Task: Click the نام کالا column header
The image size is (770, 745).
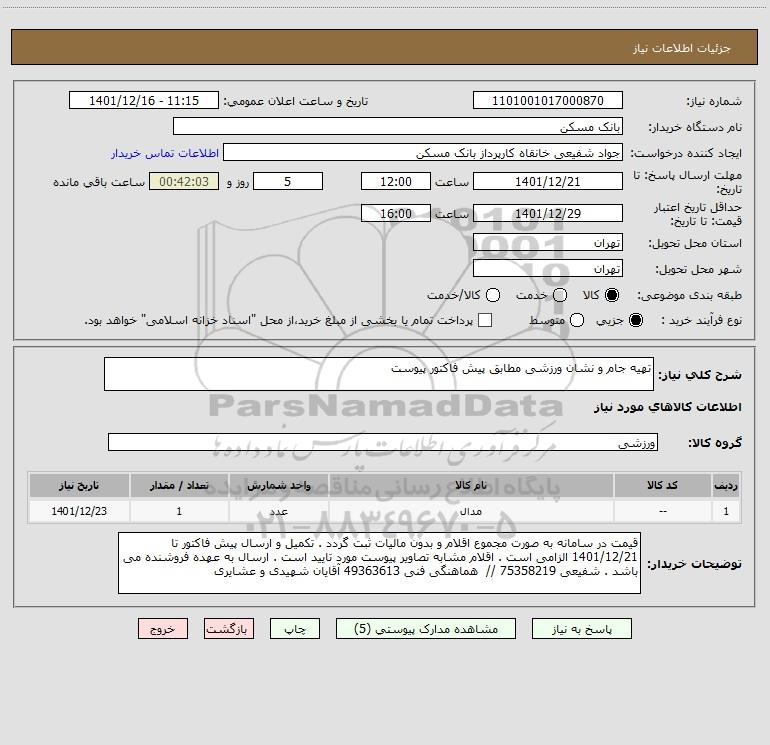Action: point(470,485)
